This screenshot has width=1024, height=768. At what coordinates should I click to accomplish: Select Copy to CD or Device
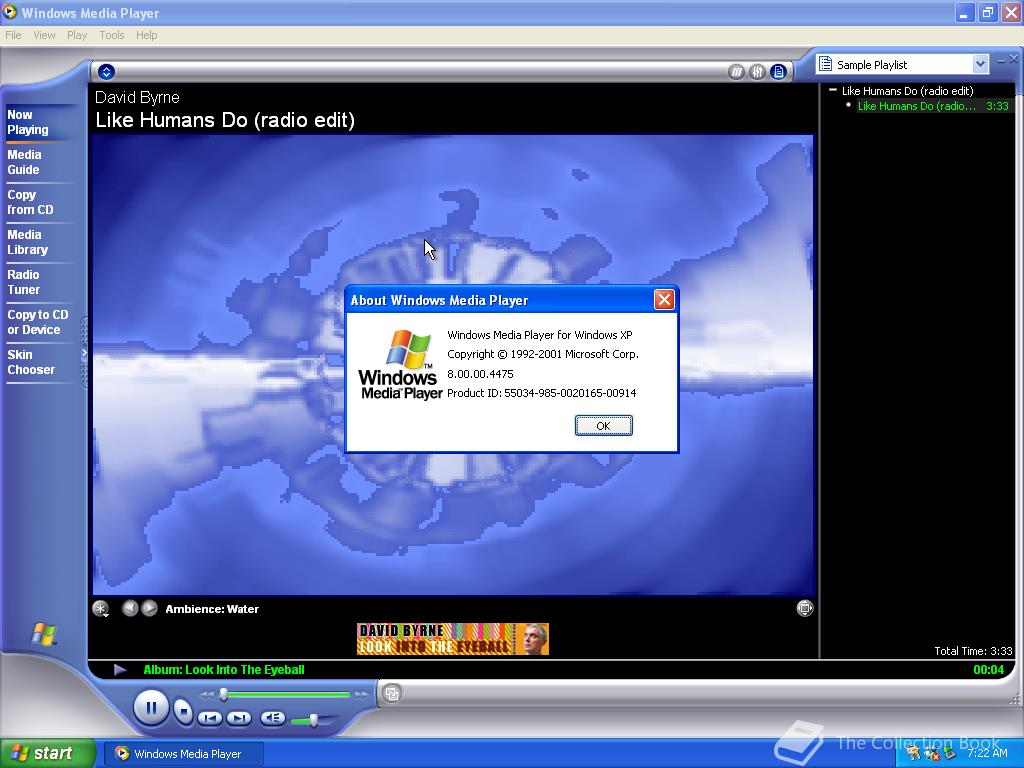pos(37,322)
